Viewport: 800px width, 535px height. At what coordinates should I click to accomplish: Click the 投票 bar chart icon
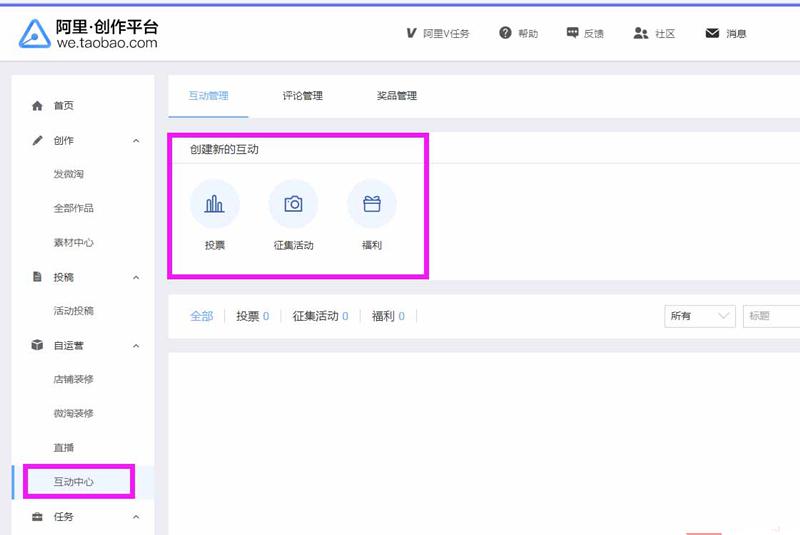(214, 203)
